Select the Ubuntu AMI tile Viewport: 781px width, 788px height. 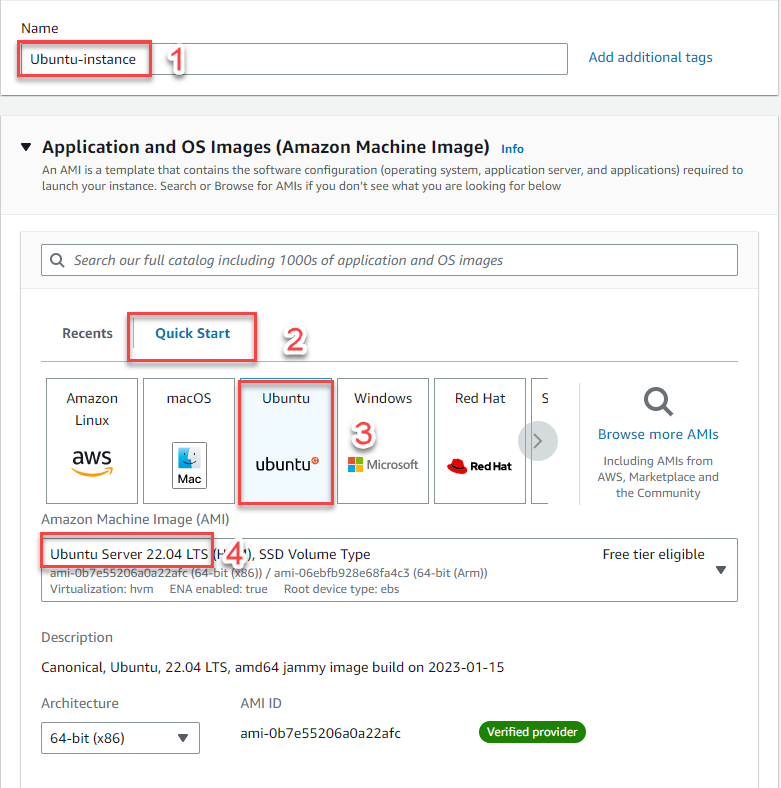(286, 441)
